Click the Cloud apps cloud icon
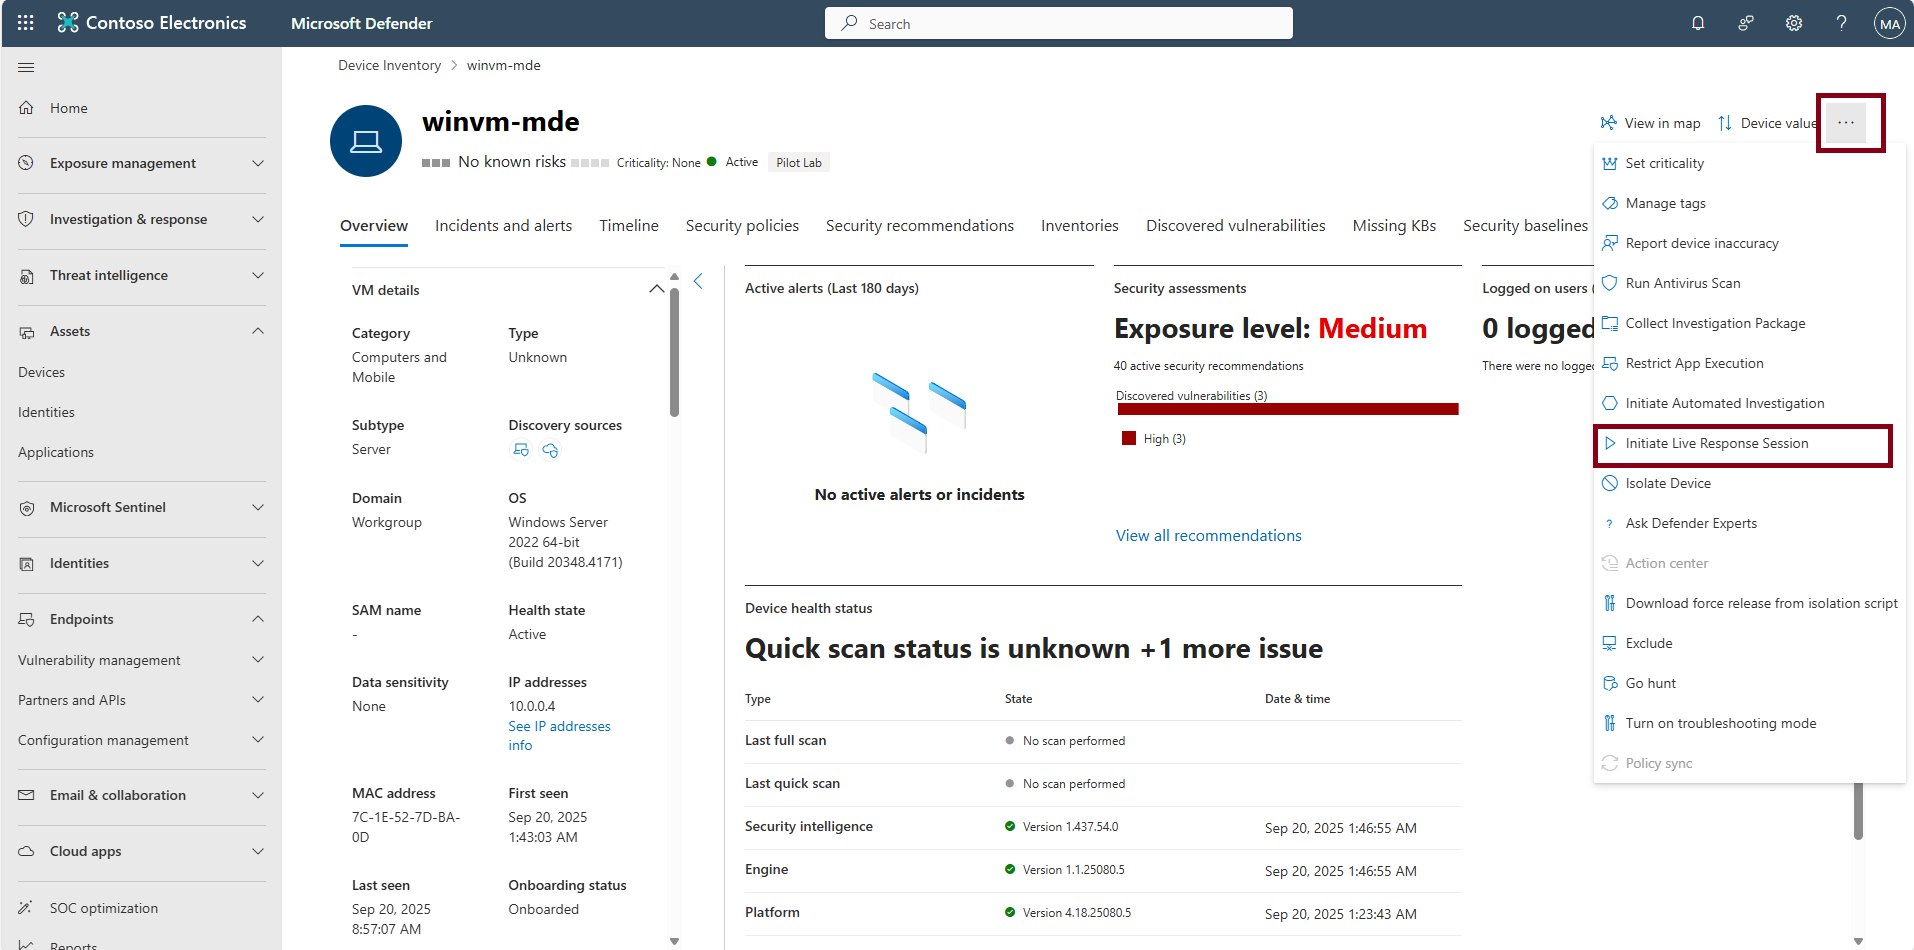This screenshot has height=950, width=1914. (x=27, y=851)
